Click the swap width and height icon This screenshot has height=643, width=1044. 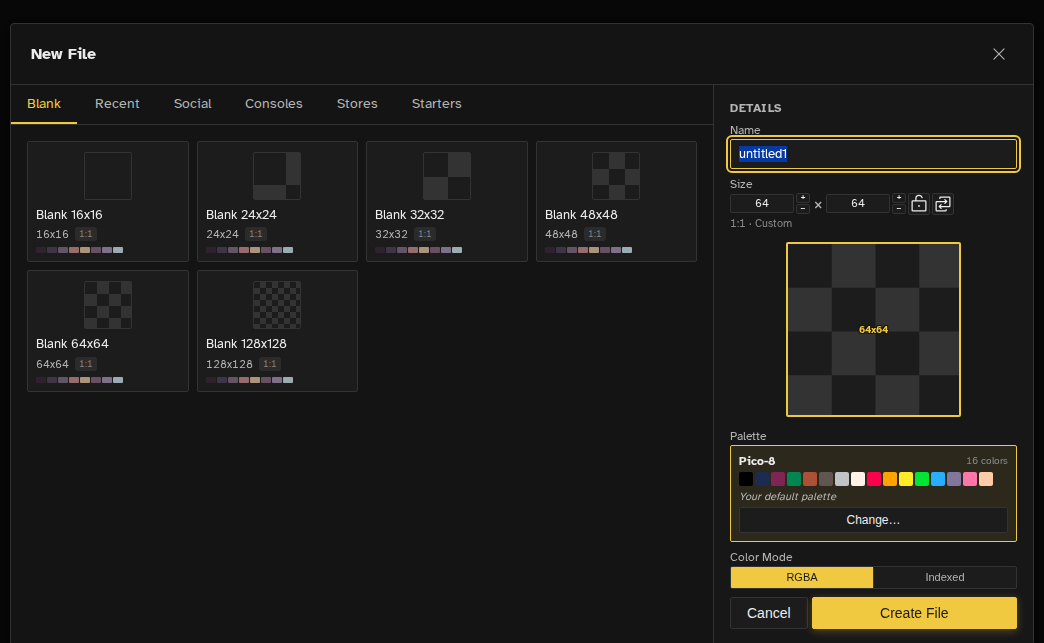click(943, 204)
